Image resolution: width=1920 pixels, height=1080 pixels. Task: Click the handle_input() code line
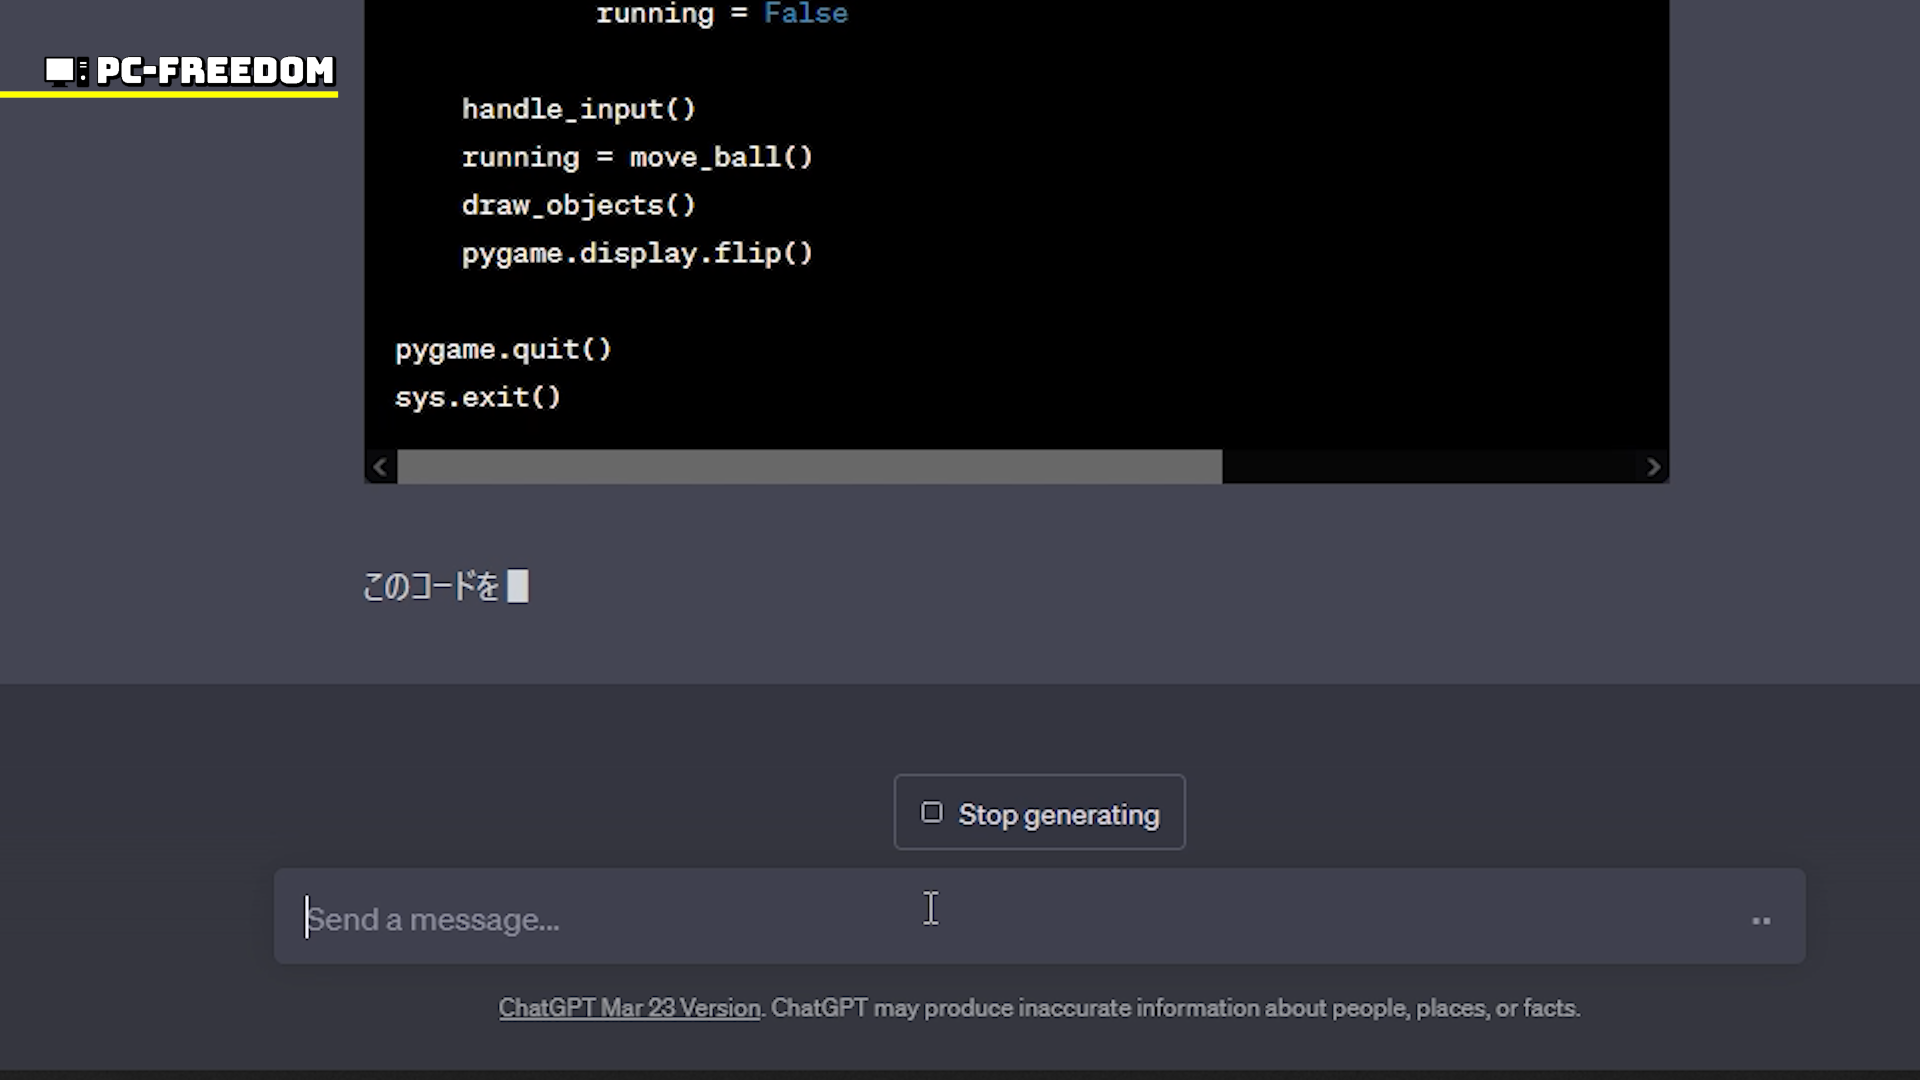(x=578, y=109)
